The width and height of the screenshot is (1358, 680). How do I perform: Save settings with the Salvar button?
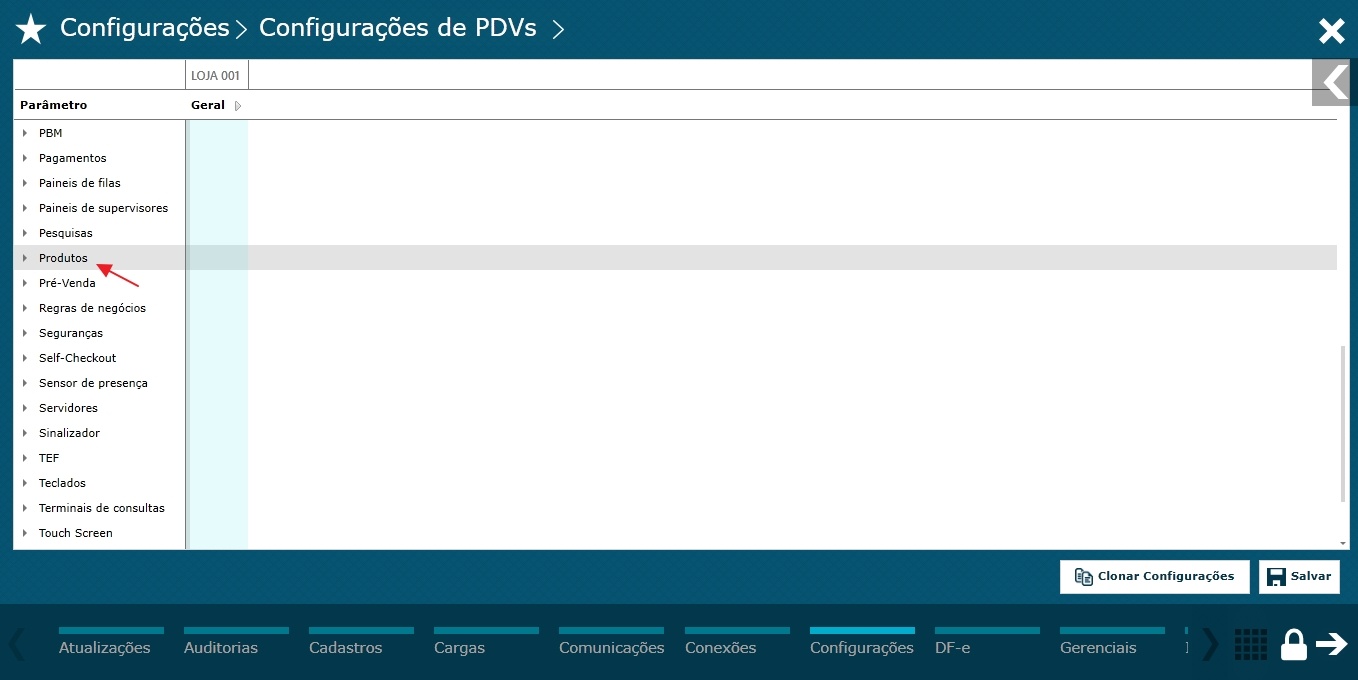(x=1299, y=577)
